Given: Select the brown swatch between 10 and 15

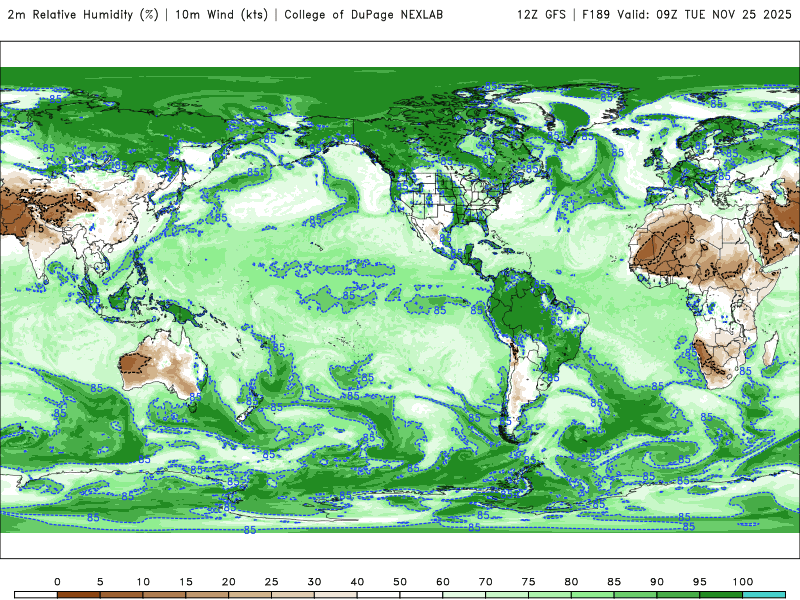Looking at the screenshot, I should pyautogui.click(x=164, y=595).
